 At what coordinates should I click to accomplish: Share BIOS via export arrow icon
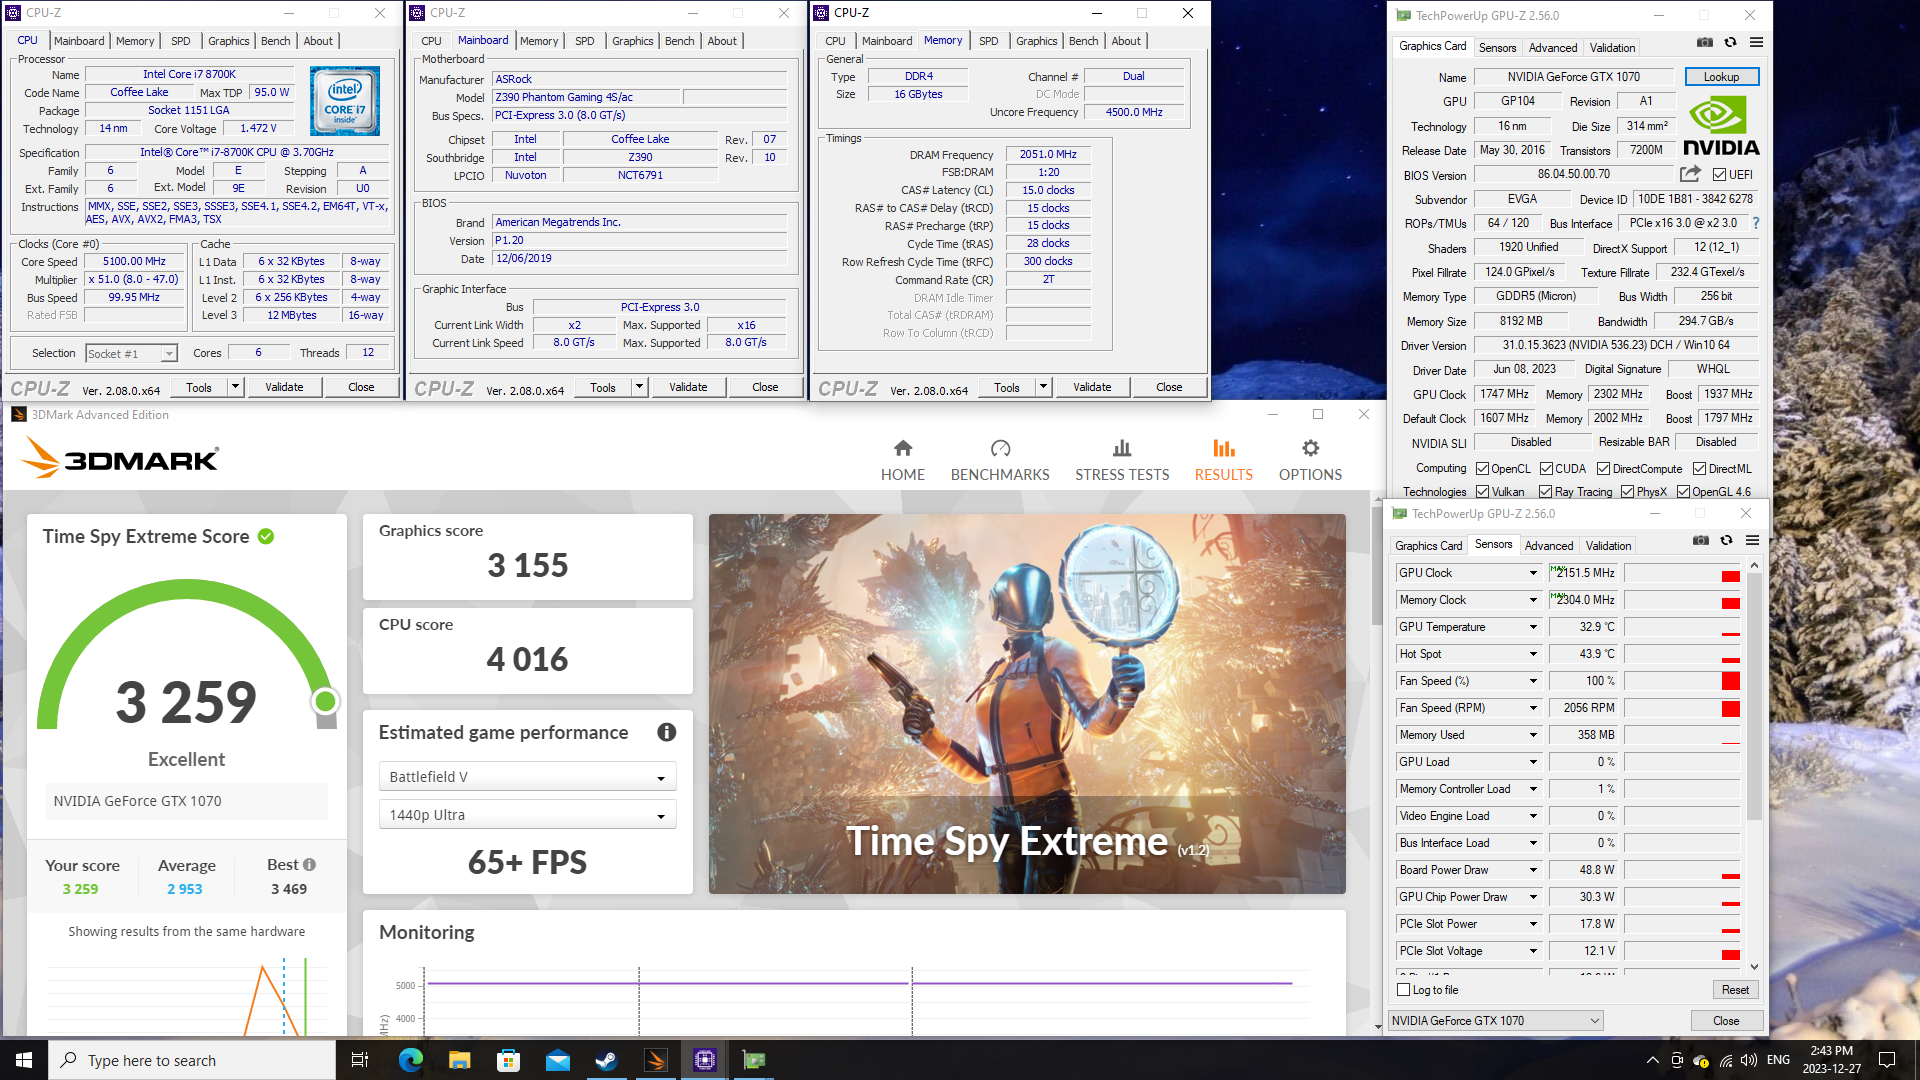click(x=1690, y=174)
